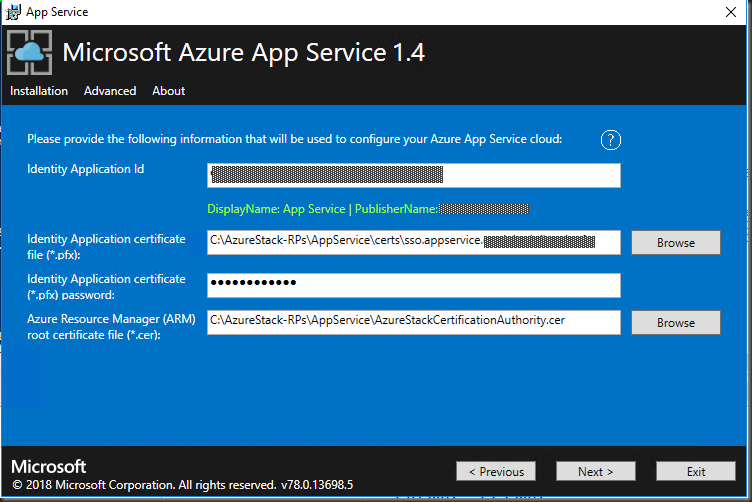Viewport: 752px width, 502px height.
Task: Click the Microsoft Azure App Service 1.4 heading
Action: click(243, 53)
